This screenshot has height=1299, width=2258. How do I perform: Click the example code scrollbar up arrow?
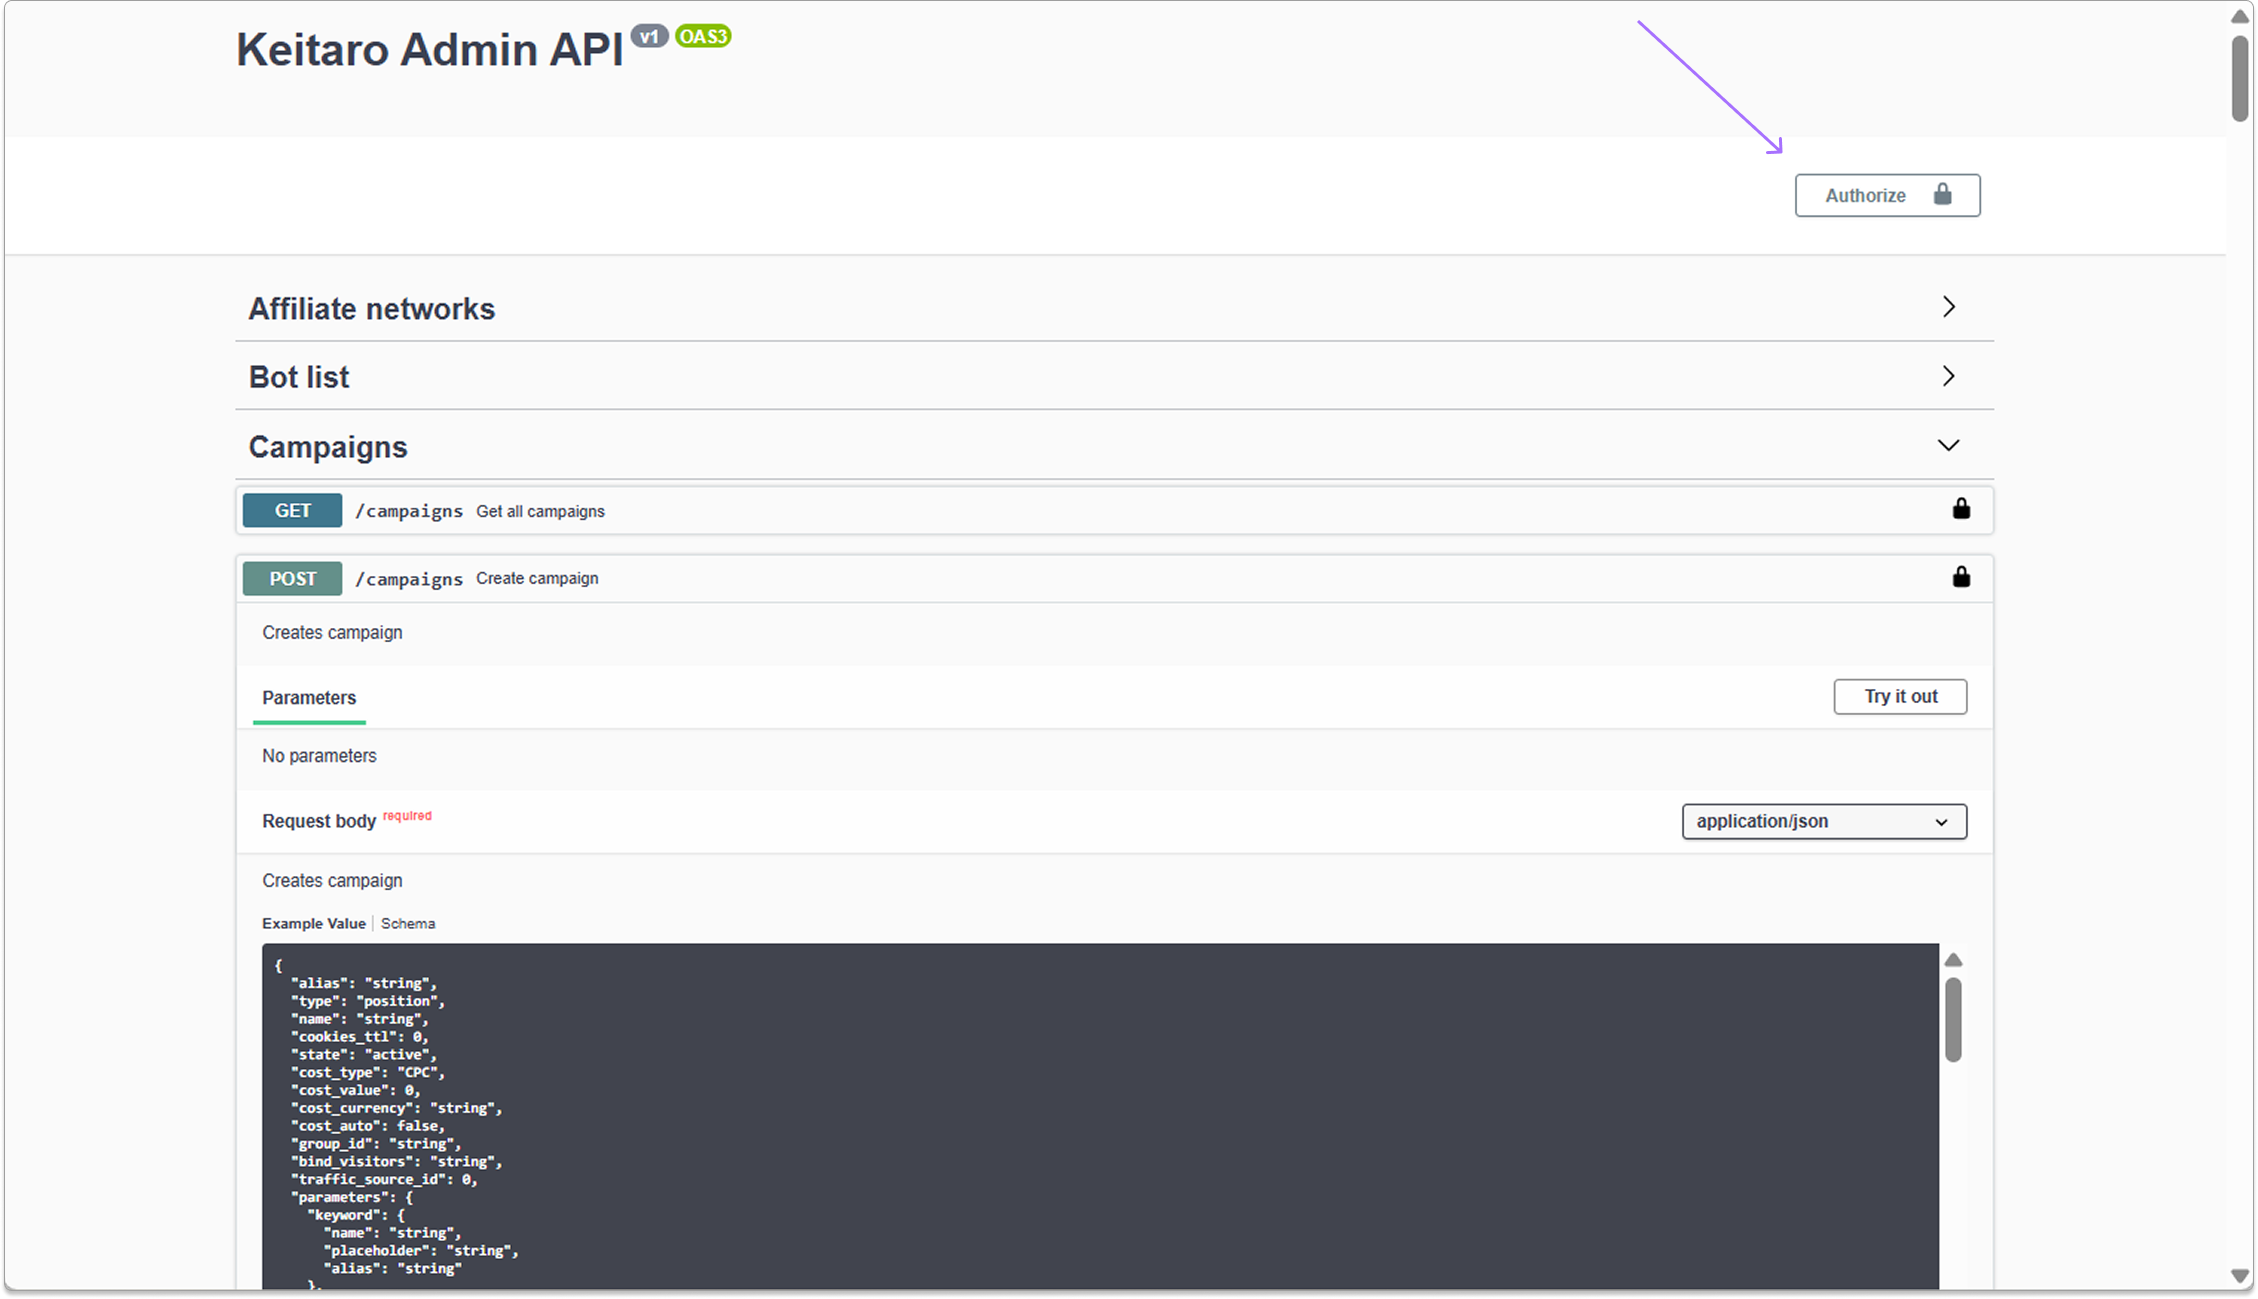(x=1953, y=960)
